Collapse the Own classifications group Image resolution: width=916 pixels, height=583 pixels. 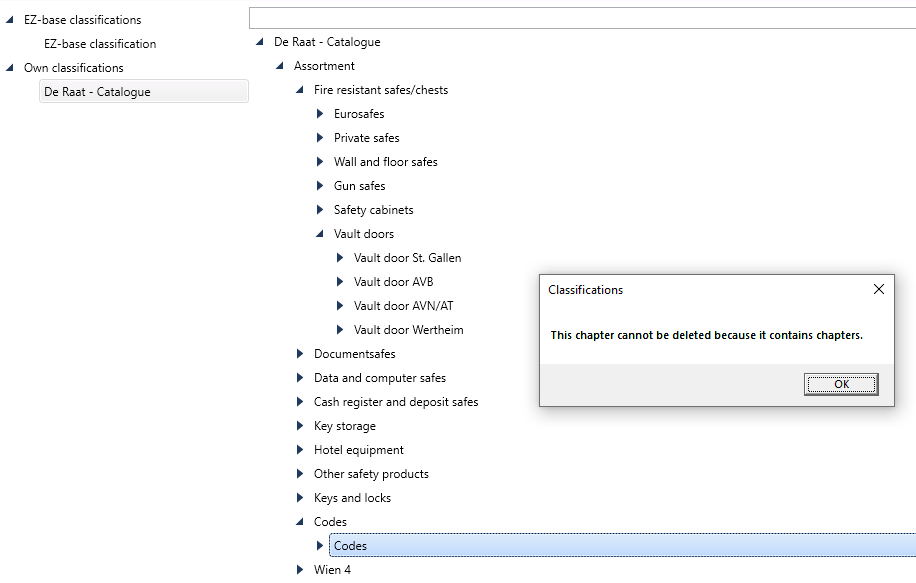click(x=9, y=68)
